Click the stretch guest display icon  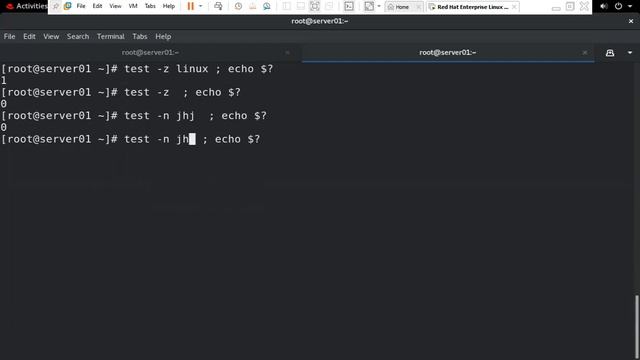[369, 6]
